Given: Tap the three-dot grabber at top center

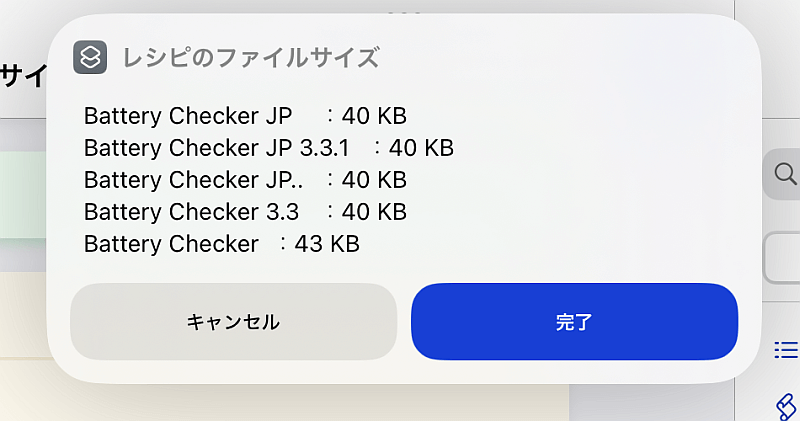Looking at the screenshot, I should (403, 11).
